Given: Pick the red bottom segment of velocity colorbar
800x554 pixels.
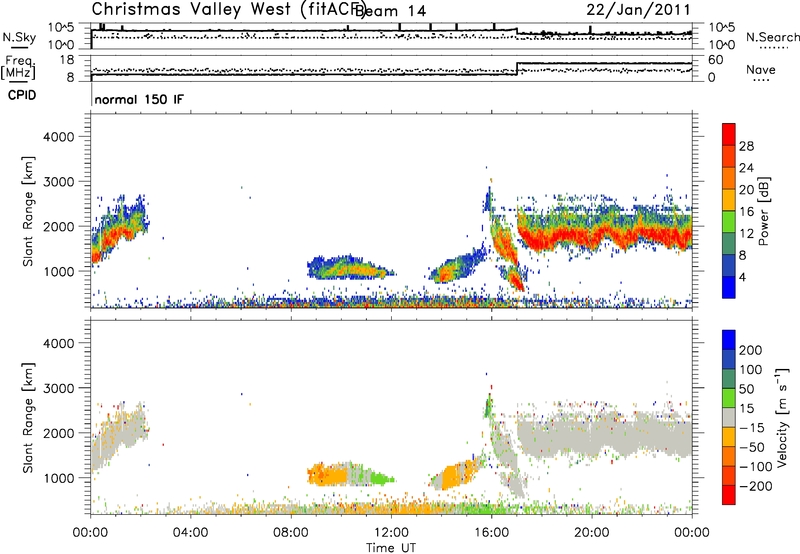Looking at the screenshot, I should click(729, 495).
